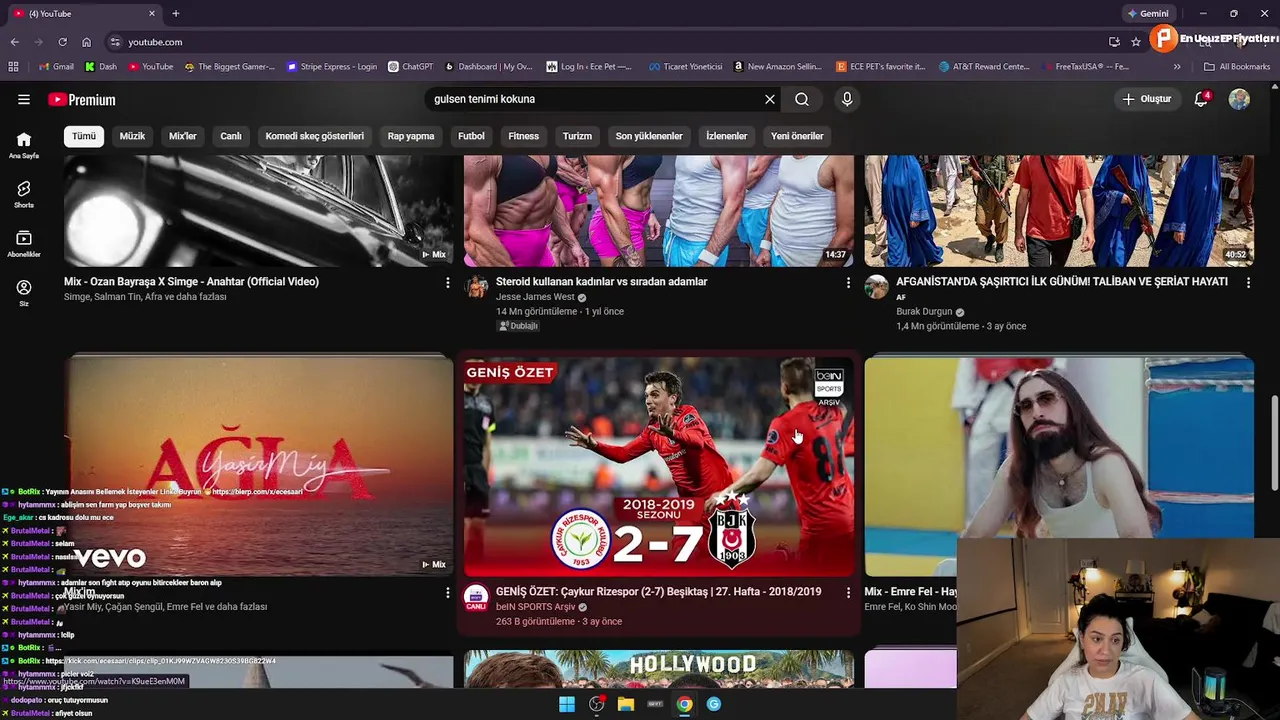Open the Siz sidebar item
The width and height of the screenshot is (1280, 720).
click(x=24, y=292)
